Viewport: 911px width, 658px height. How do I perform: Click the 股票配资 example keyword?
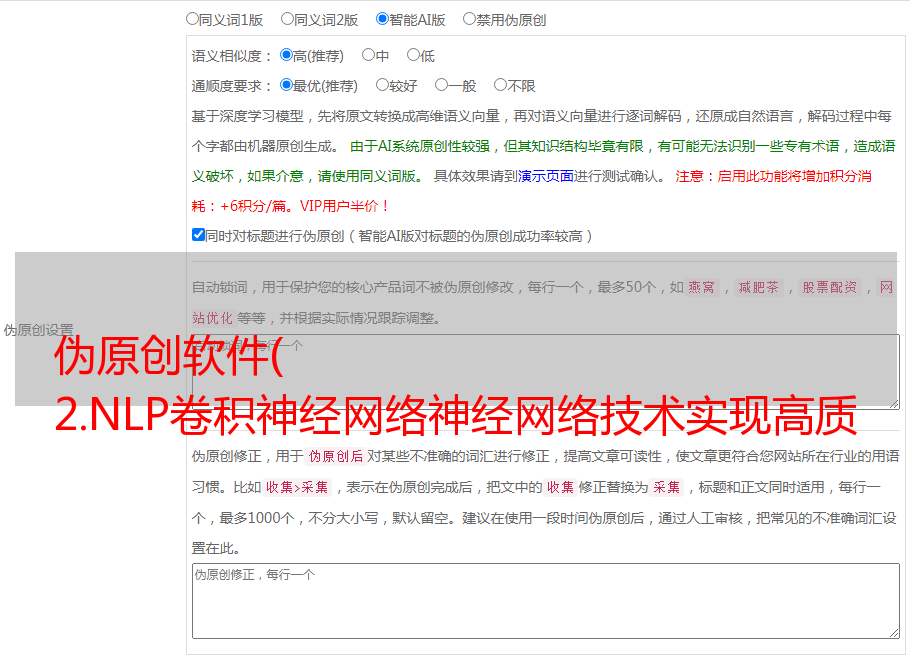click(829, 287)
